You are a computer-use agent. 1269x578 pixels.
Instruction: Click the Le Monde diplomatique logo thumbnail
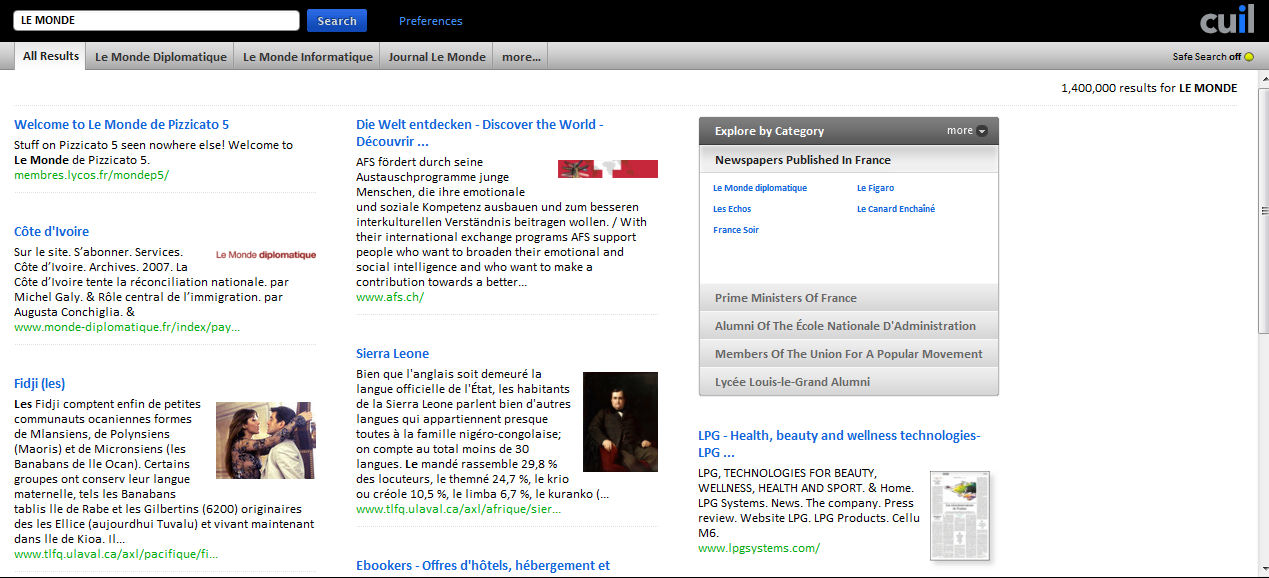click(266, 255)
